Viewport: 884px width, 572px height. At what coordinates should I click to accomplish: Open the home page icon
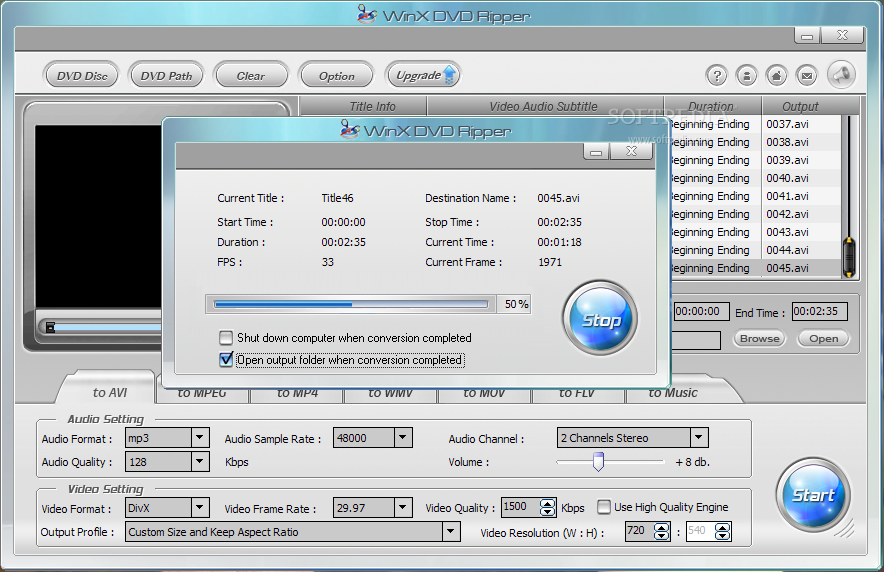click(777, 76)
